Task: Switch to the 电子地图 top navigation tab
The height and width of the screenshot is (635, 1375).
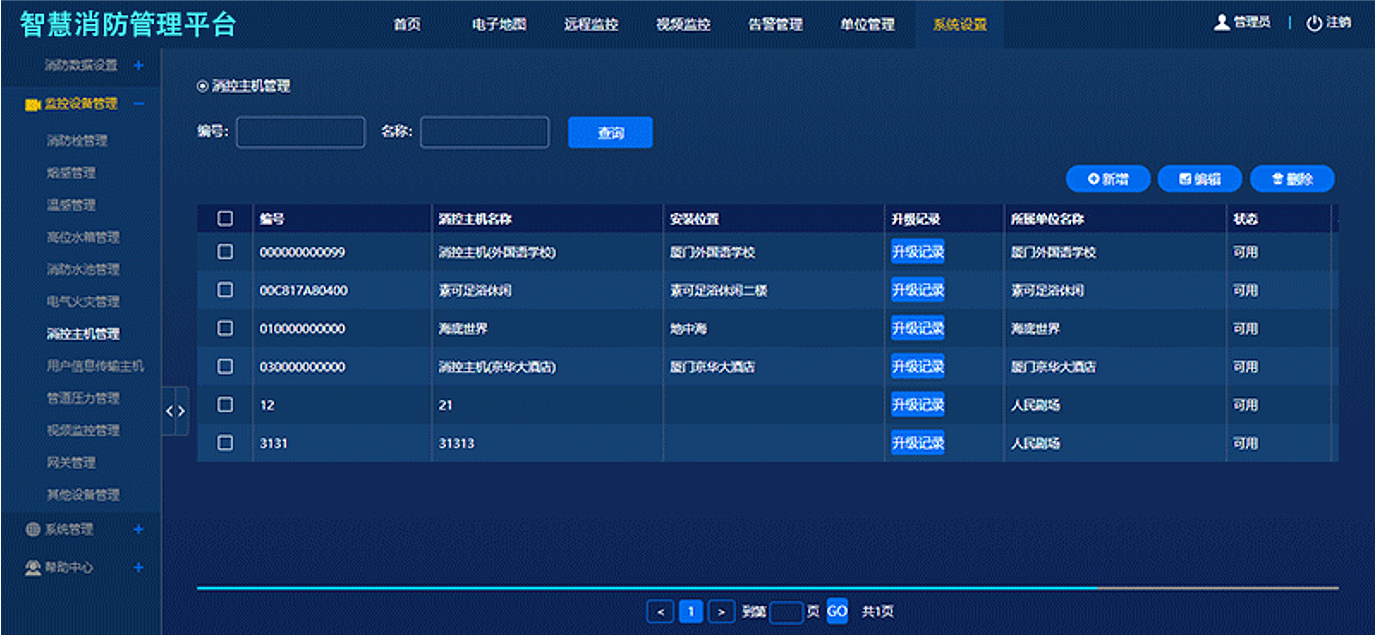Action: (x=499, y=24)
